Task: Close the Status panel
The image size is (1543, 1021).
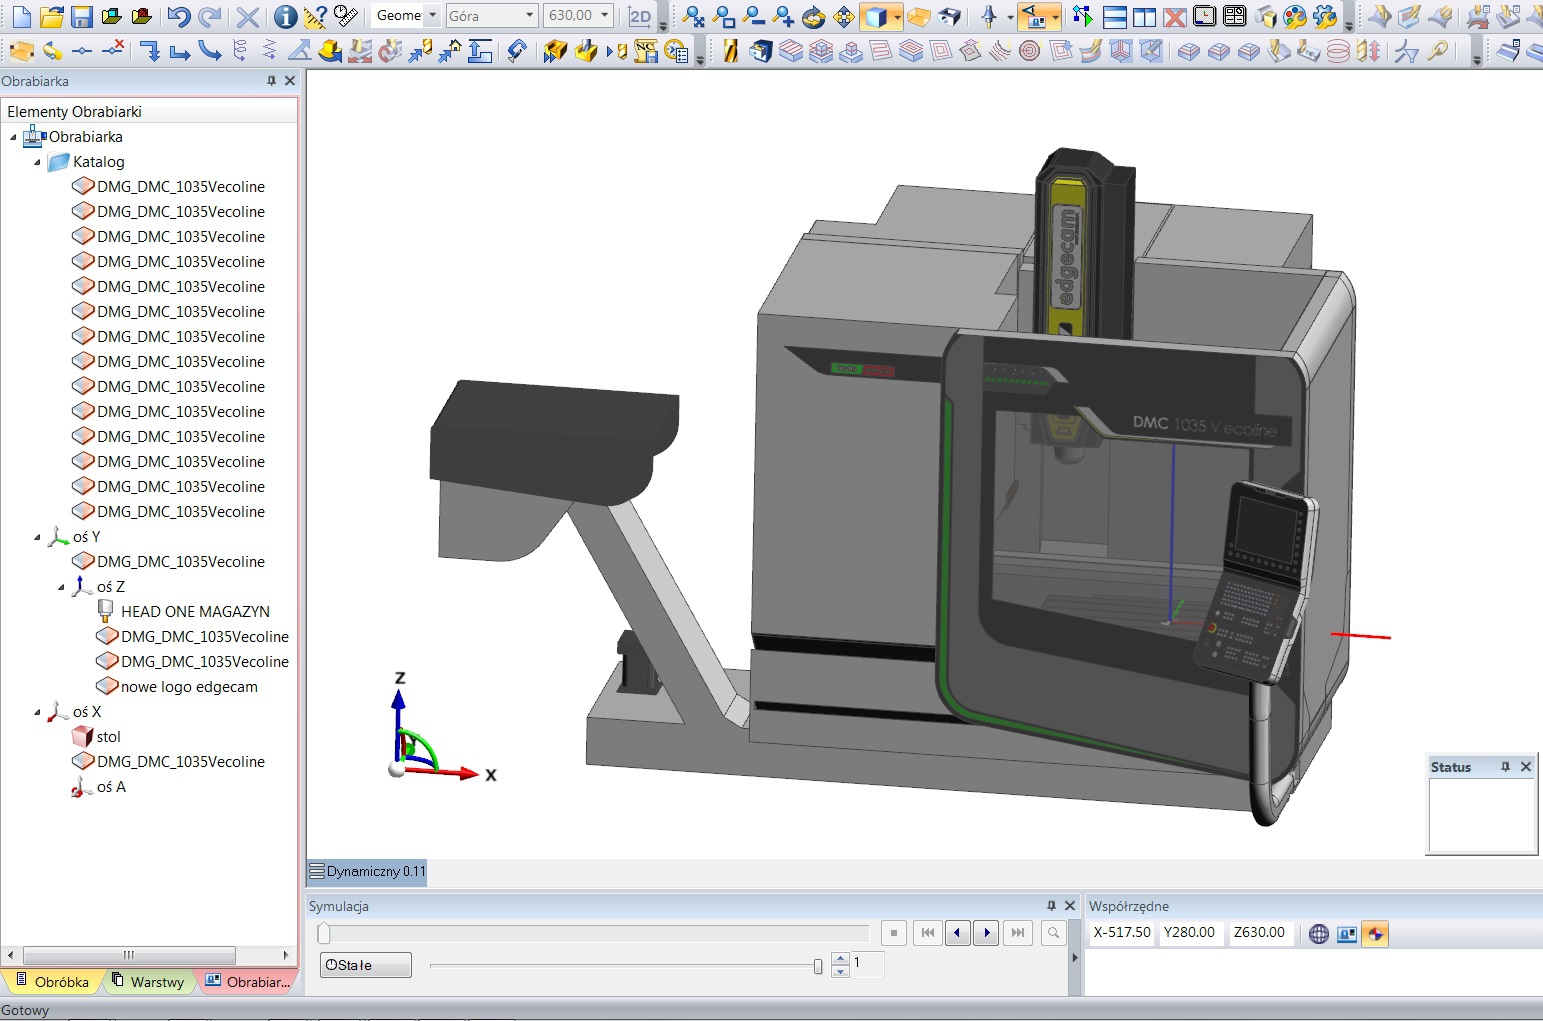Action: click(1526, 767)
